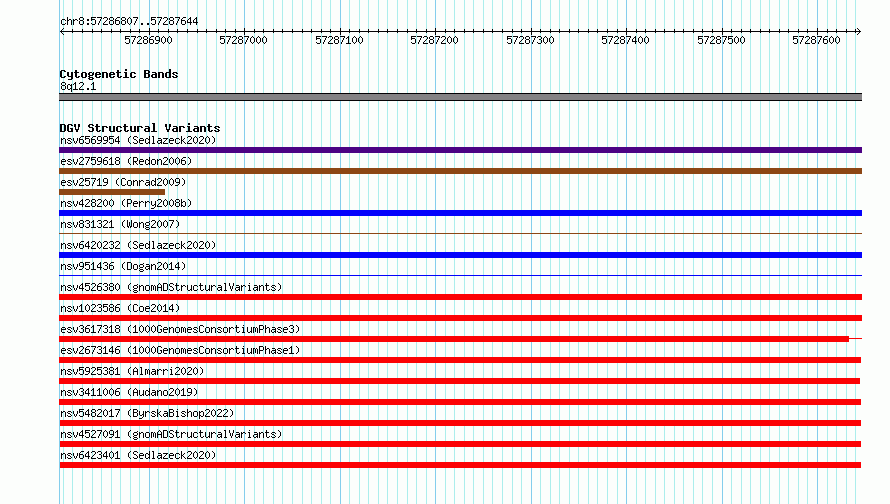Select the purple nsv6569954 variant bar
This screenshot has width=890, height=504.
(x=460, y=150)
